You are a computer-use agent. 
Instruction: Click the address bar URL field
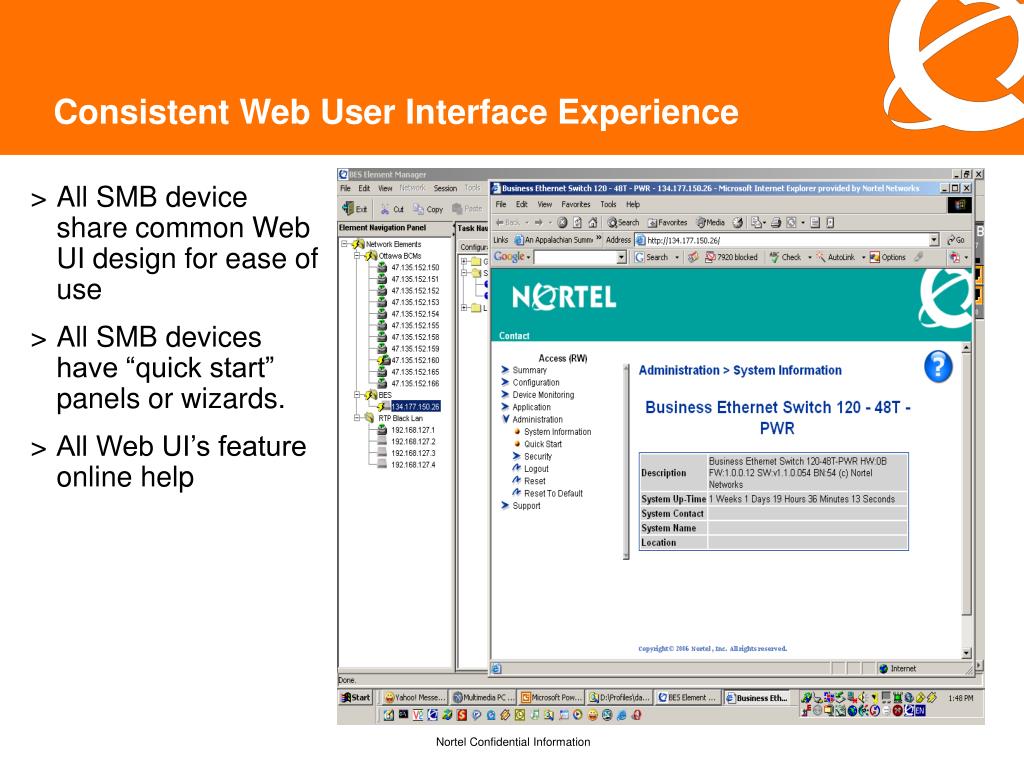tap(782, 240)
